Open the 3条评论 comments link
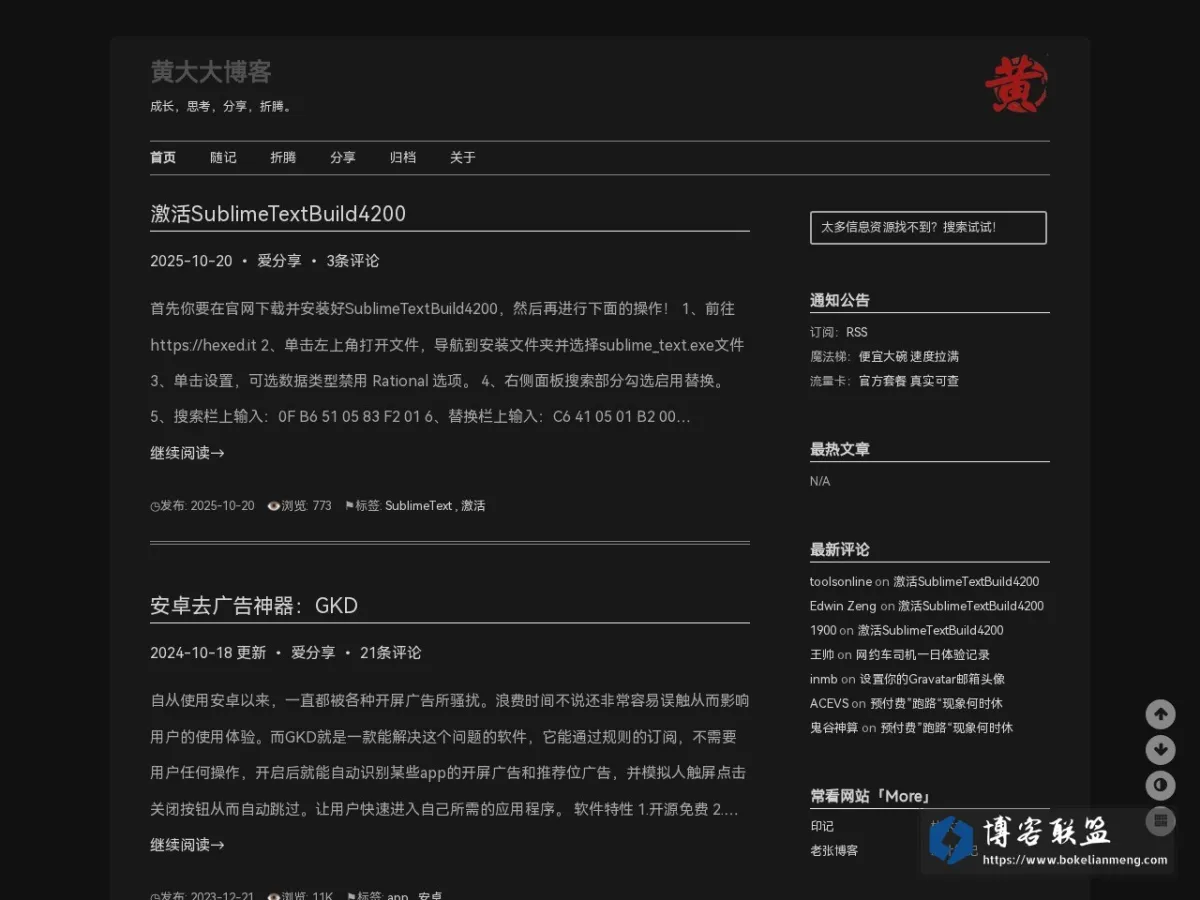This screenshot has width=1200, height=900. pos(353,261)
